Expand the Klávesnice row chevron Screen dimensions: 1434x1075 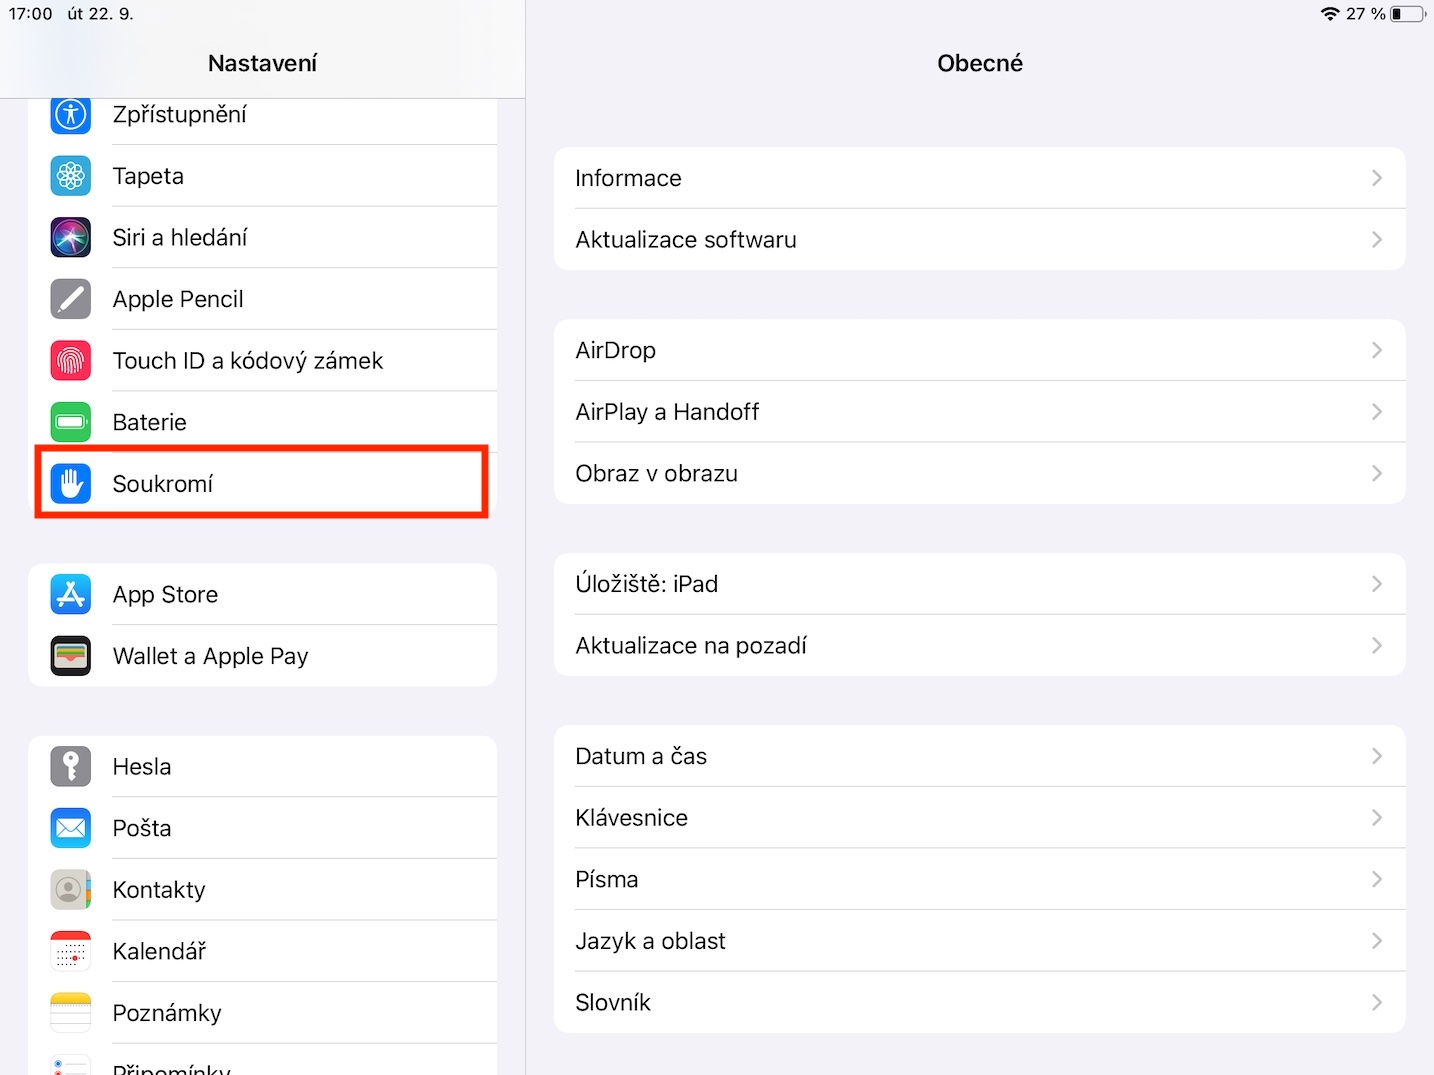coord(1377,818)
